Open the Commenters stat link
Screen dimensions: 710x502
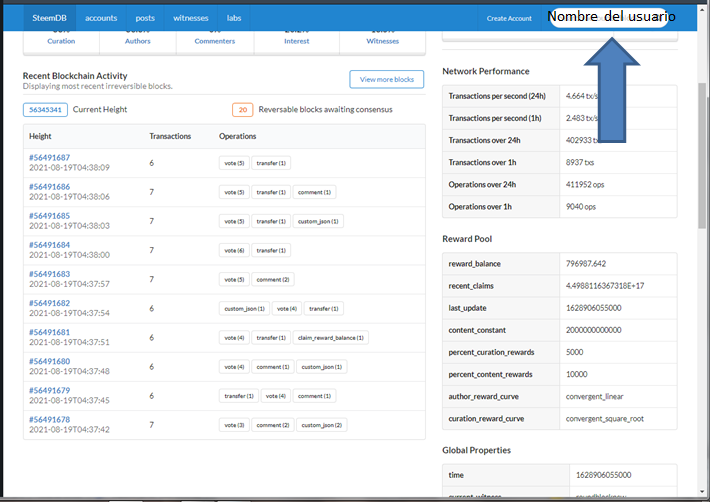pos(215,41)
